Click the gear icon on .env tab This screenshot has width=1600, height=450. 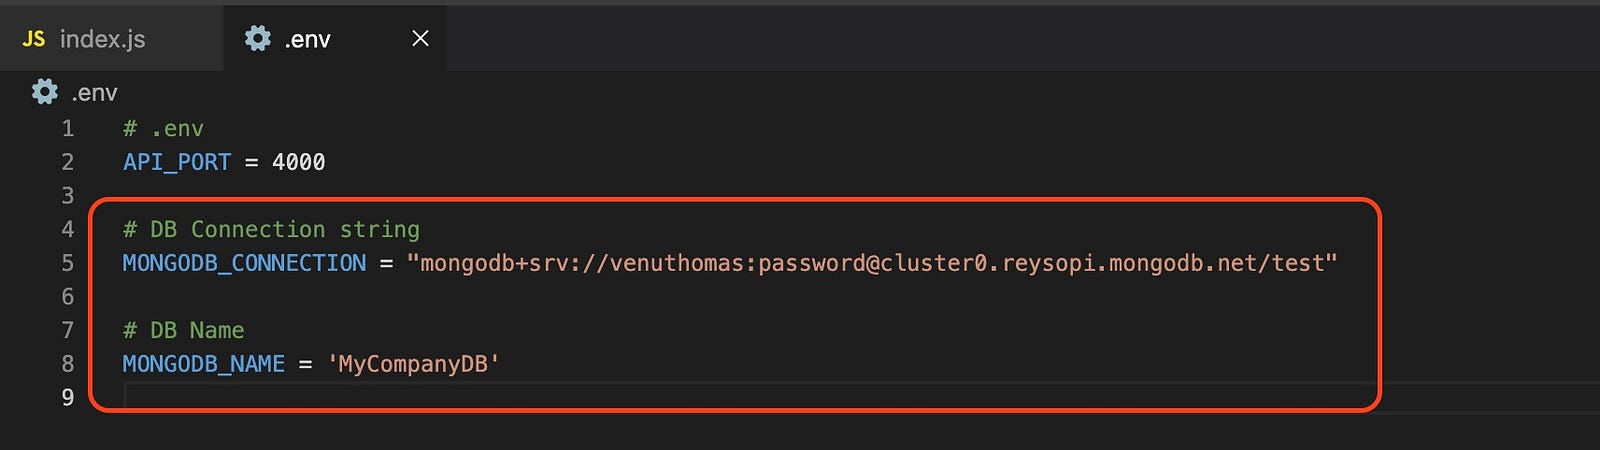[x=258, y=38]
